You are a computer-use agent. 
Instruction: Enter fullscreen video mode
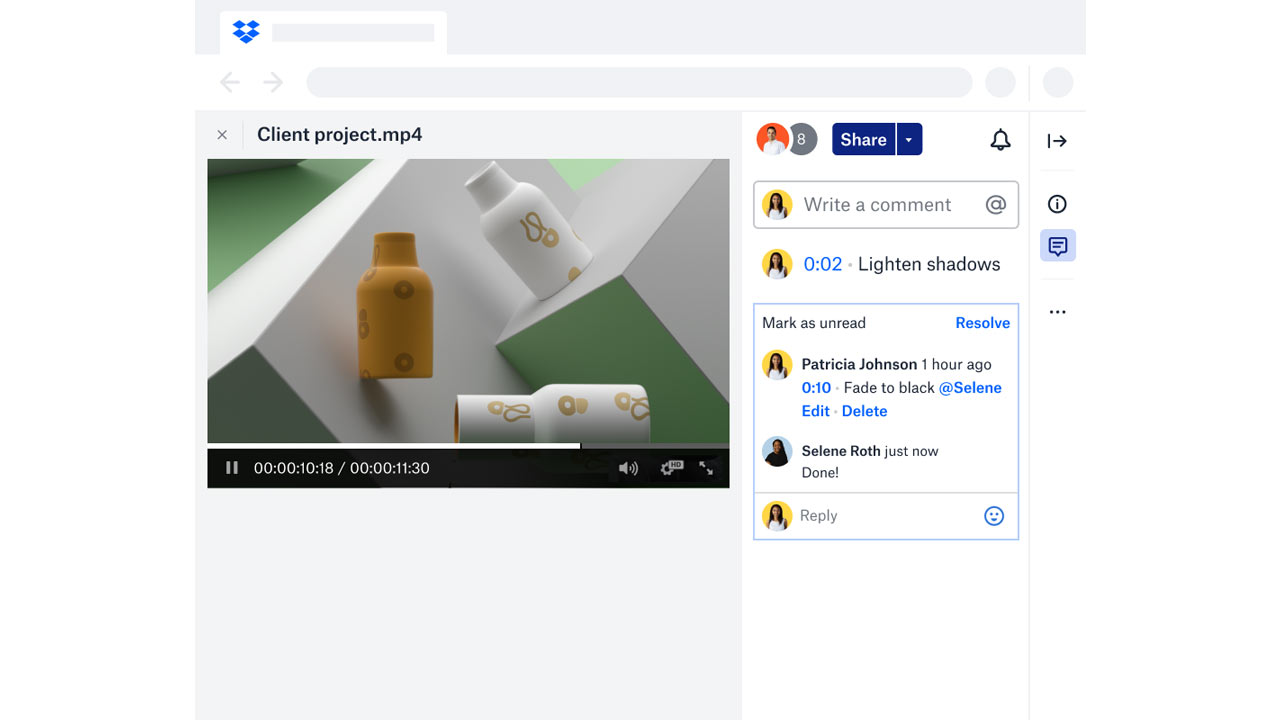706,468
